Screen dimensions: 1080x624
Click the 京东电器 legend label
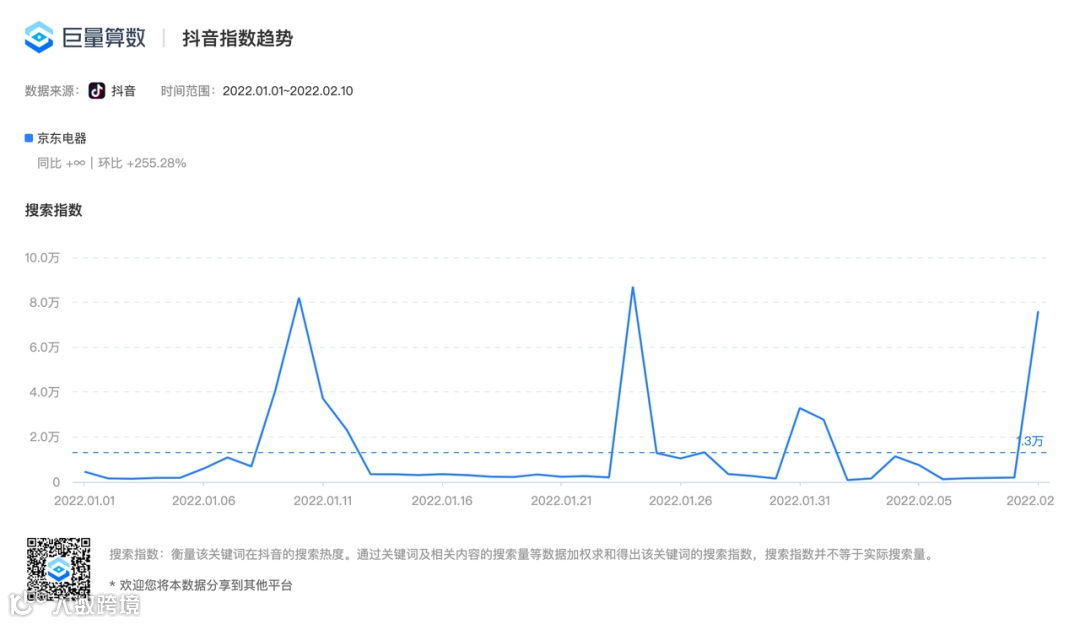tap(62, 138)
